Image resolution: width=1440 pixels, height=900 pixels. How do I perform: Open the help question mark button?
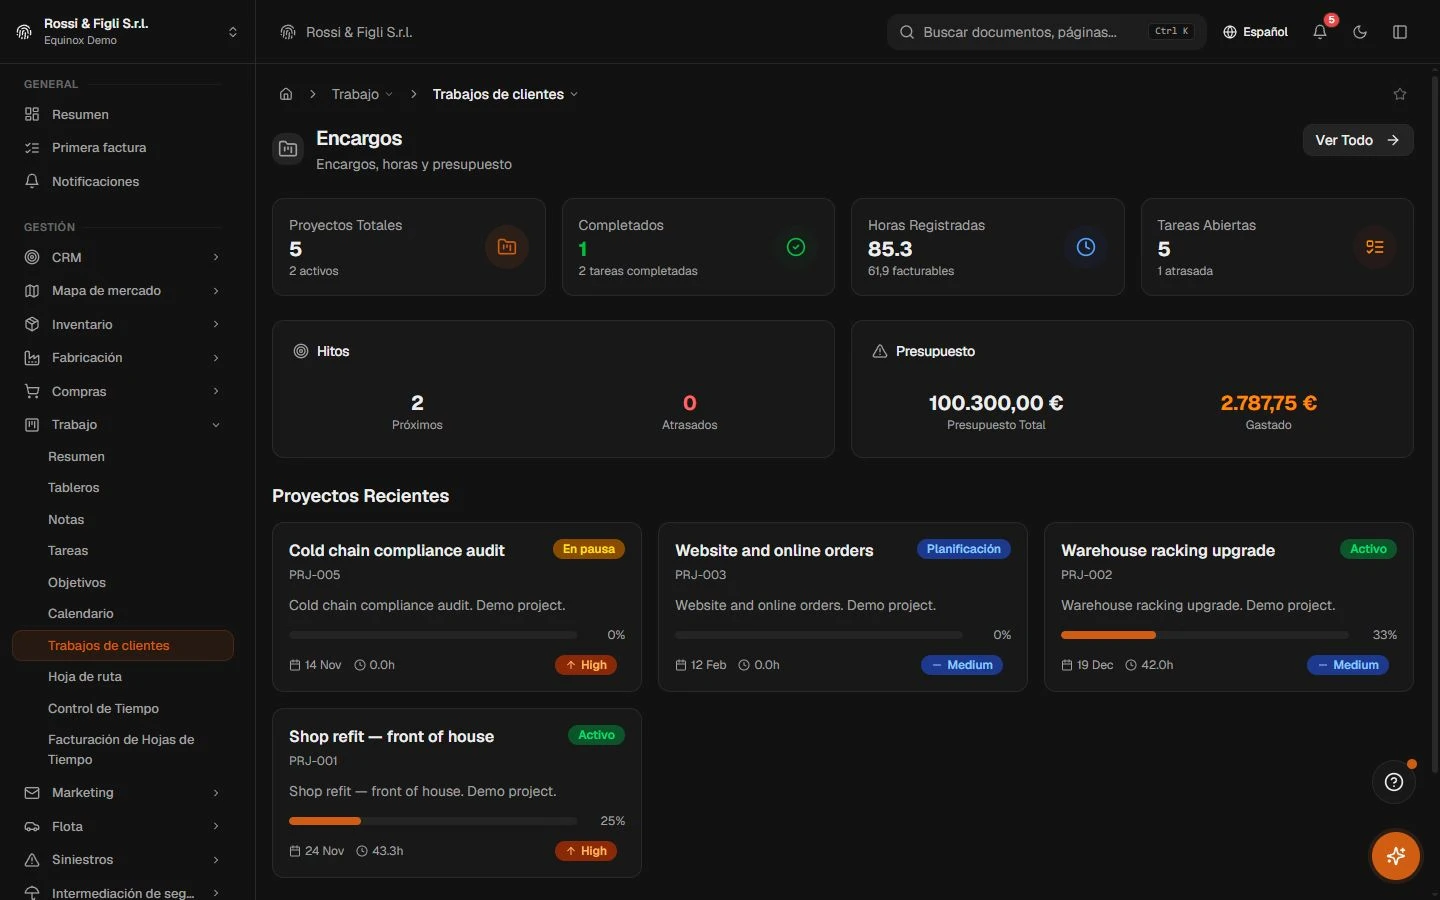tap(1394, 782)
